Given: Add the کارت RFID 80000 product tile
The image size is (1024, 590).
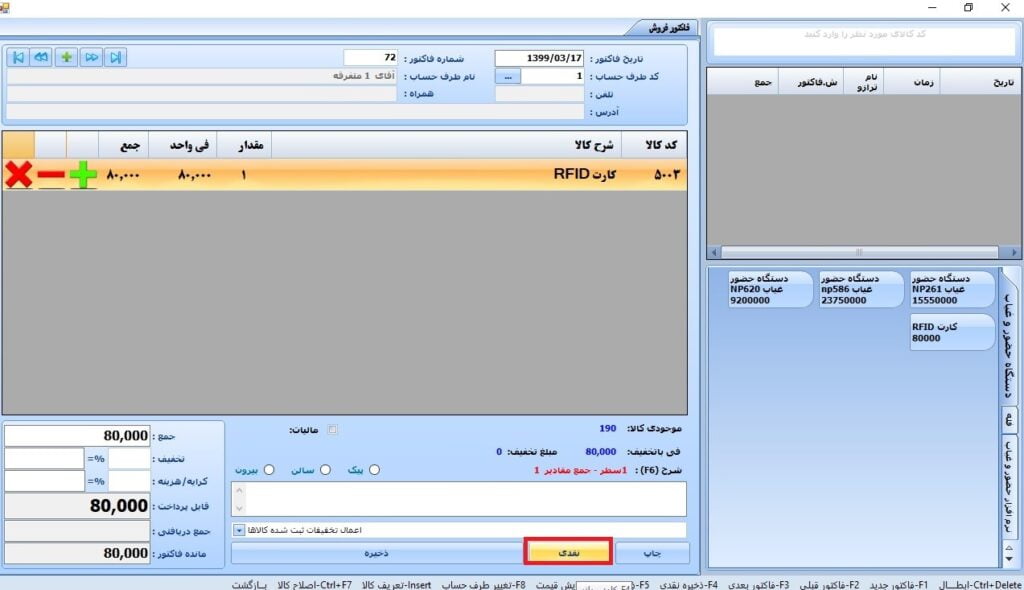Looking at the screenshot, I should point(952,332).
